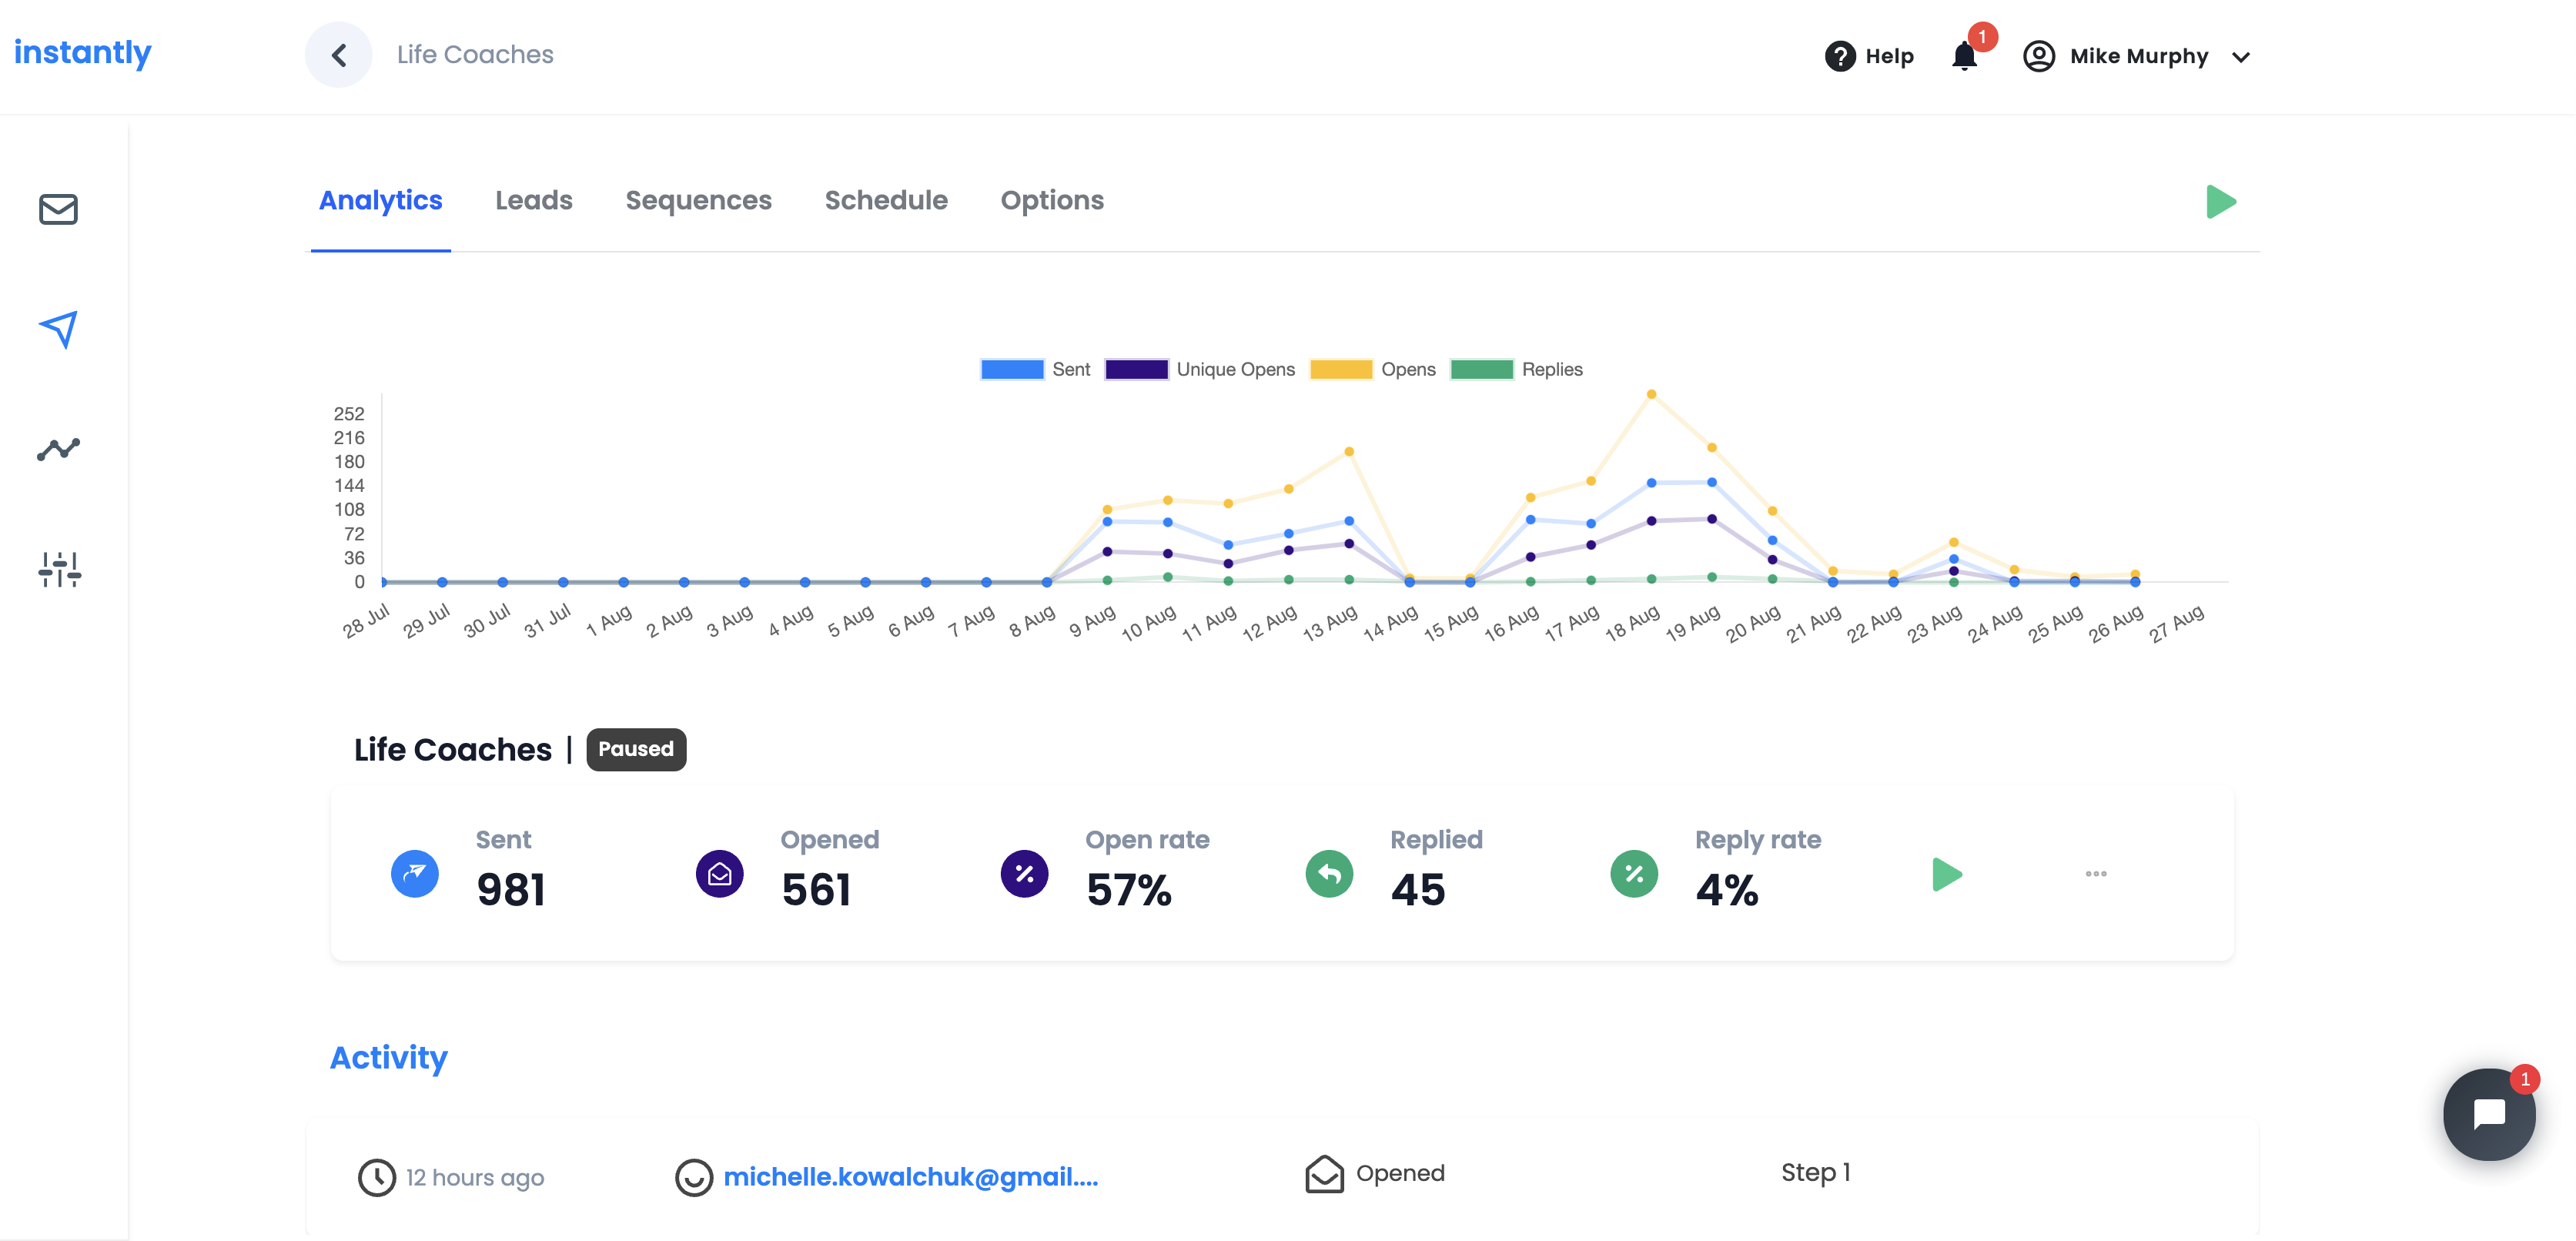Expand Mike Murphy account dropdown
The height and width of the screenshot is (1241, 2576).
click(2241, 57)
